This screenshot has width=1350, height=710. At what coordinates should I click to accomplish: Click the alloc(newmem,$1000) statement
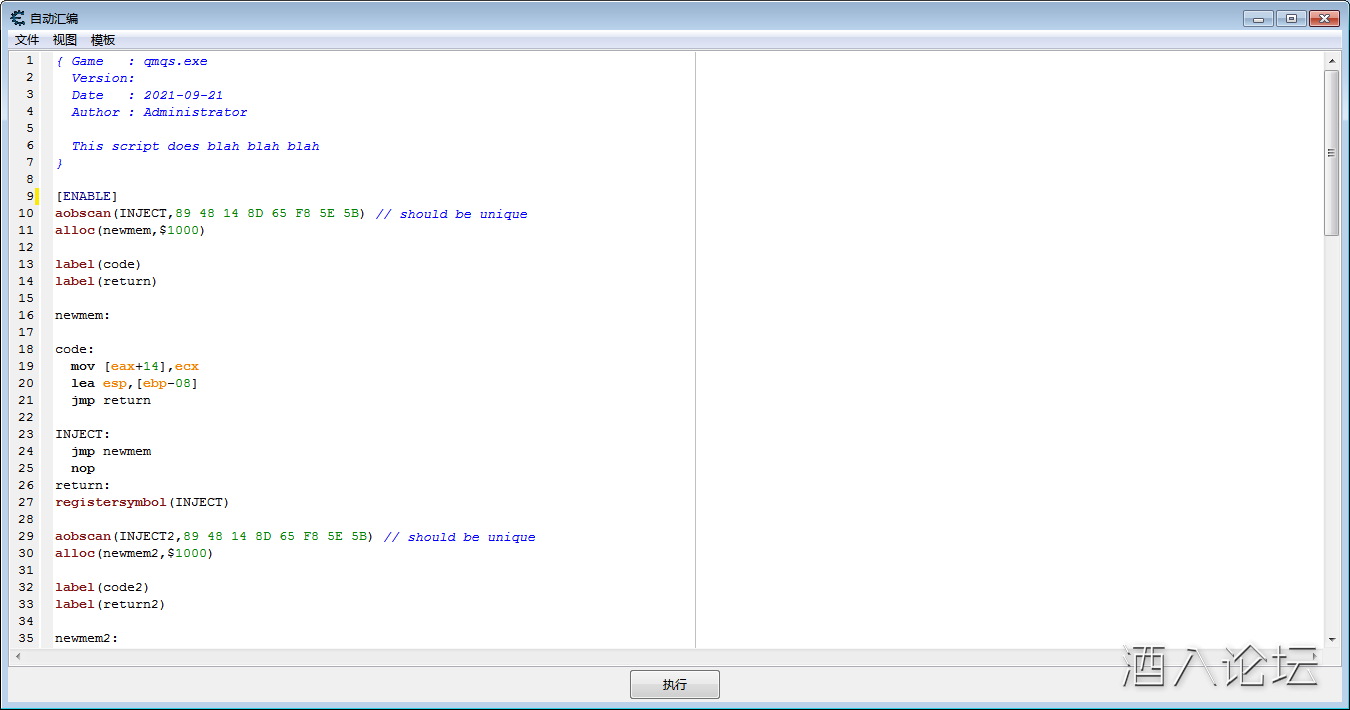pyautogui.click(x=130, y=230)
